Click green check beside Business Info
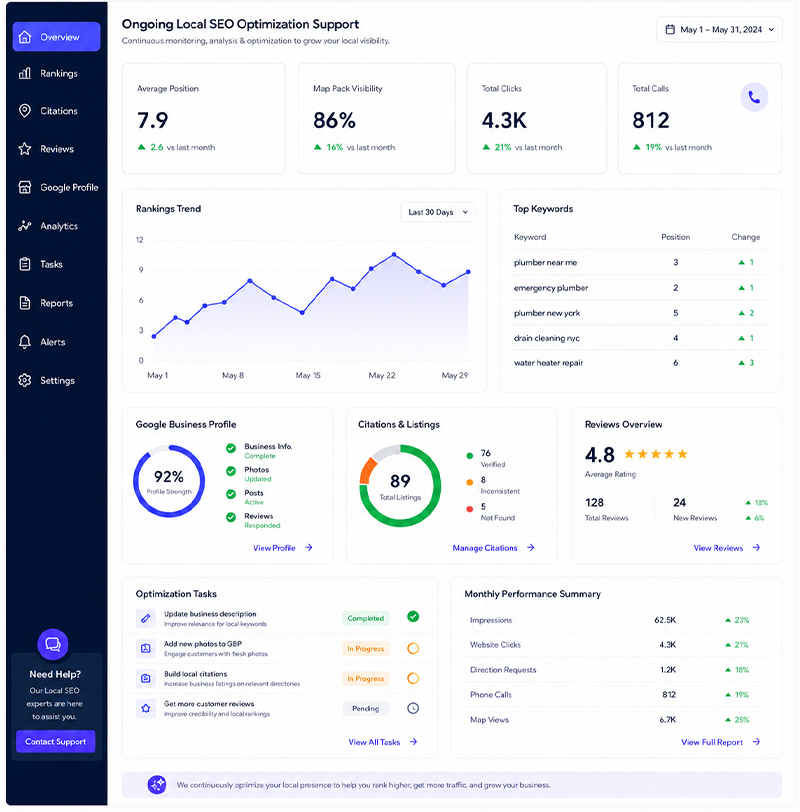Image resolution: width=800 pixels, height=812 pixels. [231, 448]
